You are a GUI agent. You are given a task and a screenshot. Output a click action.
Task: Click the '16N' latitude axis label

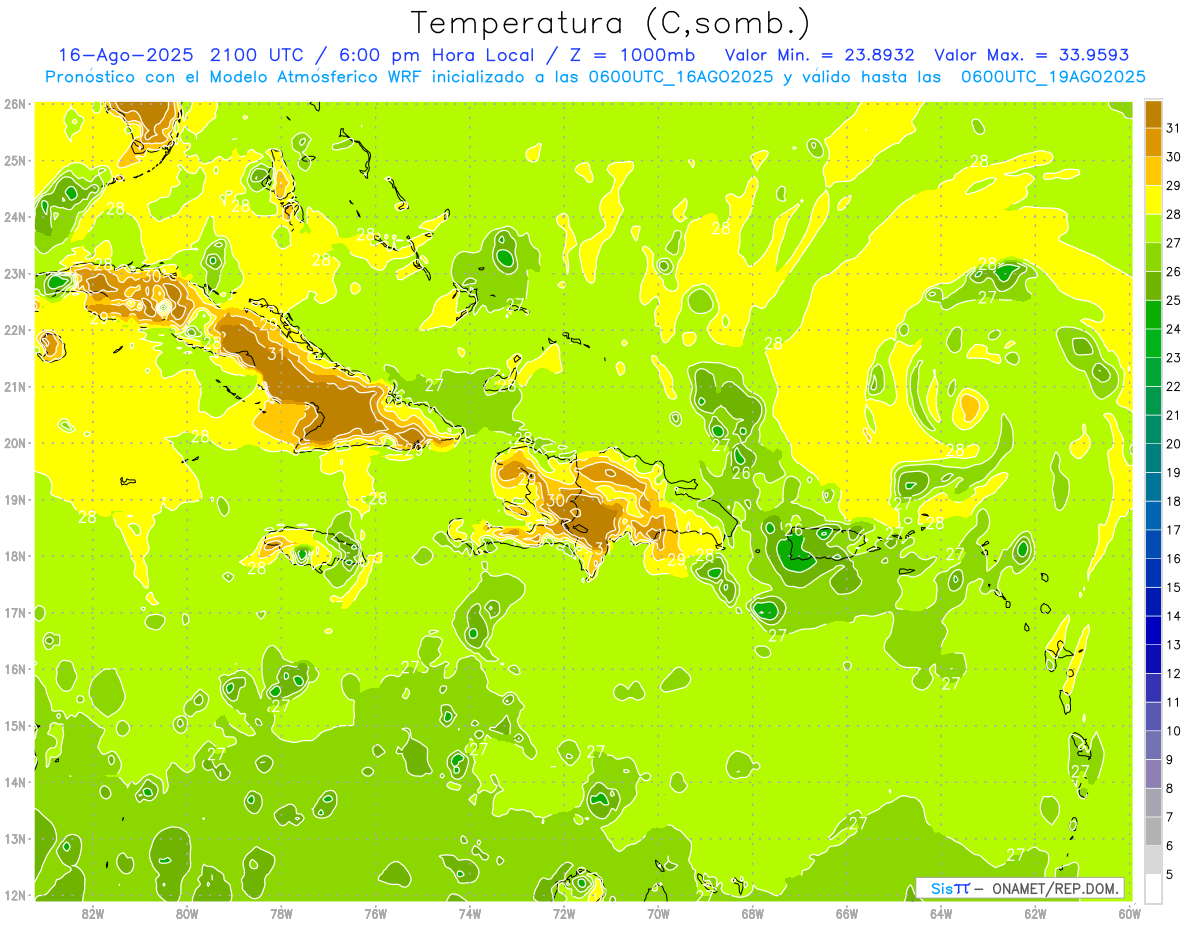click(x=15, y=669)
